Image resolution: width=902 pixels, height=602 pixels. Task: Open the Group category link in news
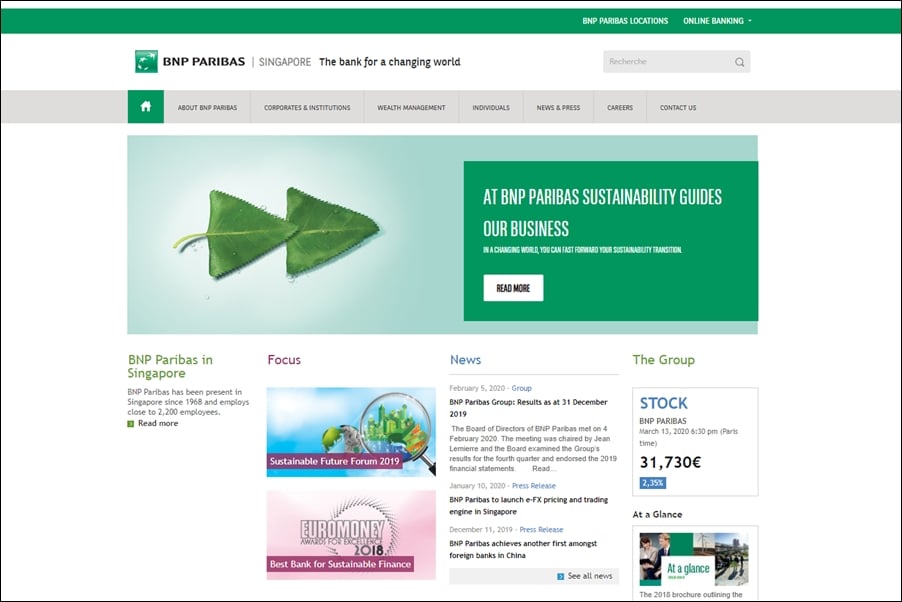pos(522,388)
